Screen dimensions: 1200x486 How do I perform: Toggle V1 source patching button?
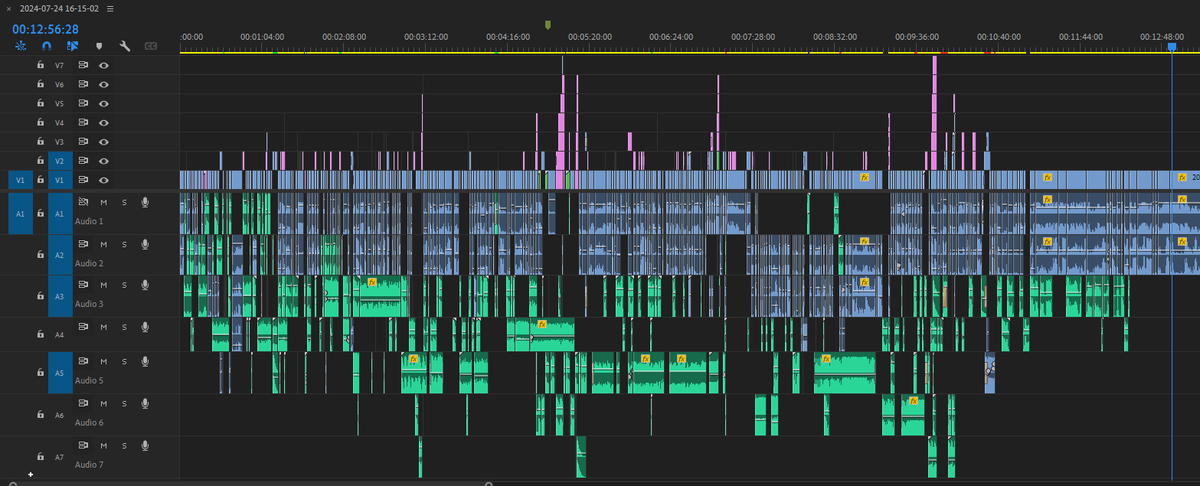pyautogui.click(x=20, y=180)
